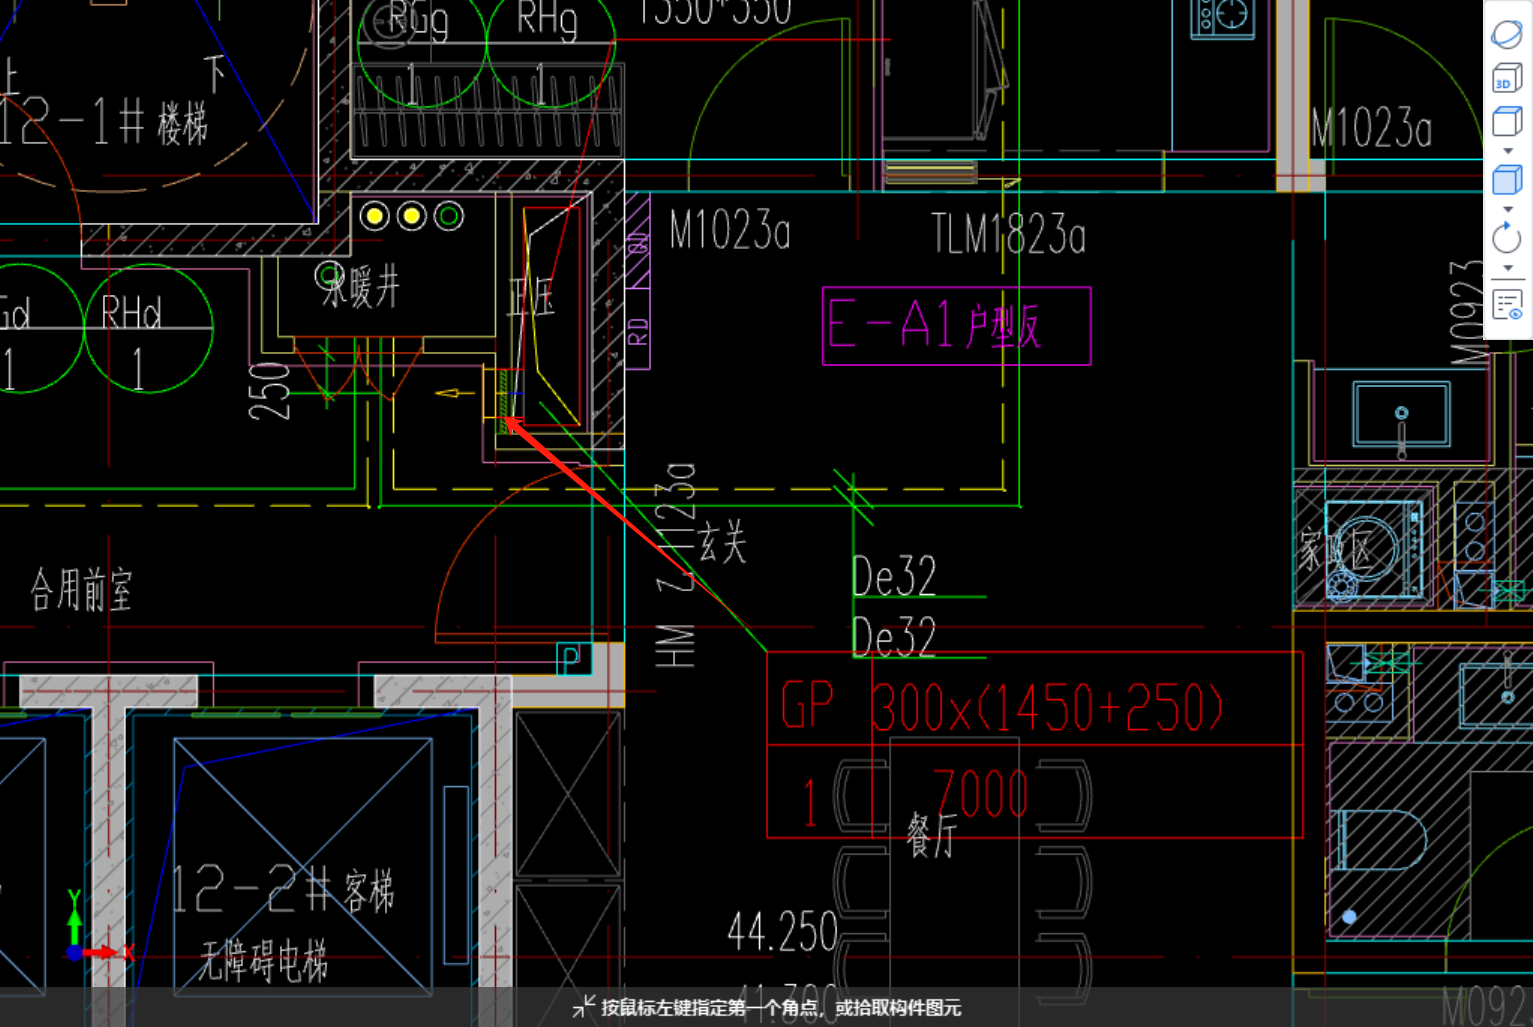This screenshot has width=1533, height=1027.
Task: Click the magenta 'E-A1户型反' label box
Action: point(956,326)
